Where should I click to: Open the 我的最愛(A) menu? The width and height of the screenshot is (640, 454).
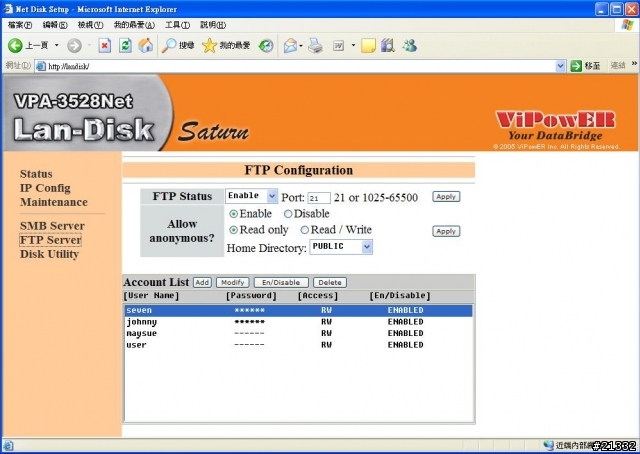pyautogui.click(x=134, y=25)
